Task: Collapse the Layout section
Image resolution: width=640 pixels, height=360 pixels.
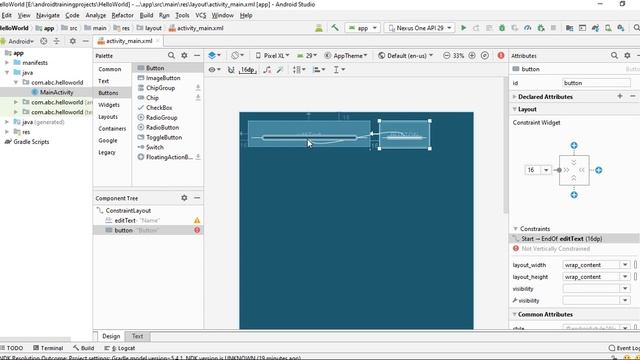Action: pos(515,109)
